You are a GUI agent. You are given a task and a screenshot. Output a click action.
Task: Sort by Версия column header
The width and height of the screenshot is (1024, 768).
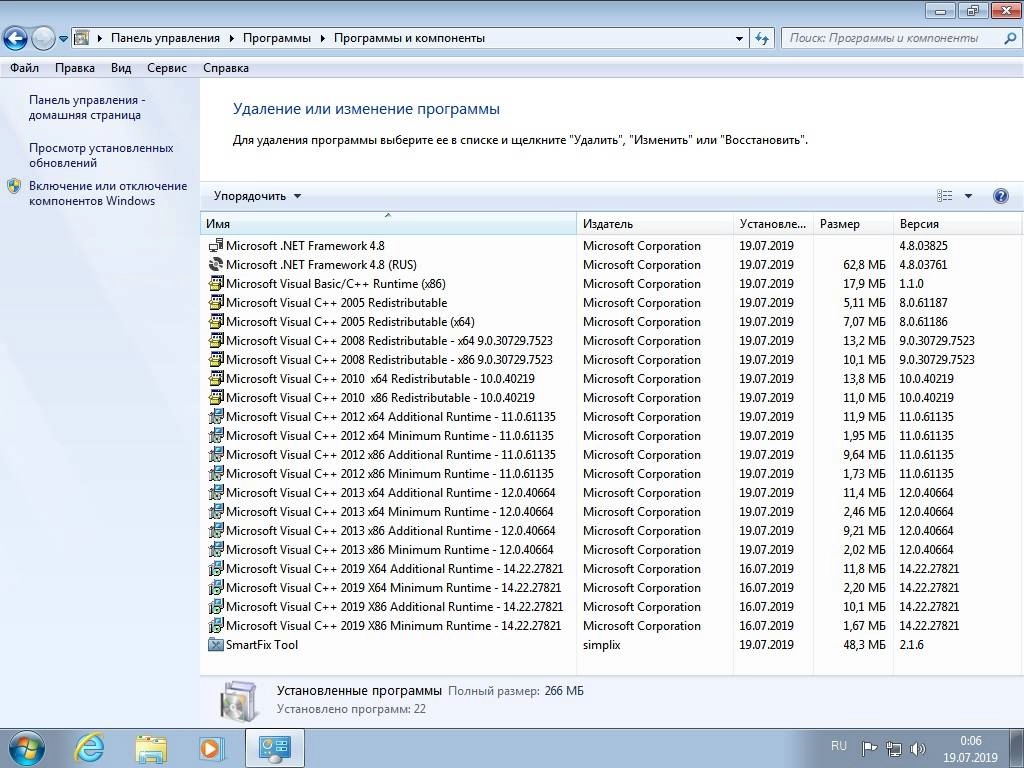(956, 223)
